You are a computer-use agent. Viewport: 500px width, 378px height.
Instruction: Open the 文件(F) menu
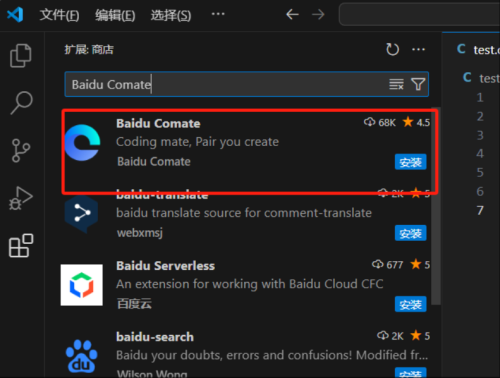click(x=59, y=15)
